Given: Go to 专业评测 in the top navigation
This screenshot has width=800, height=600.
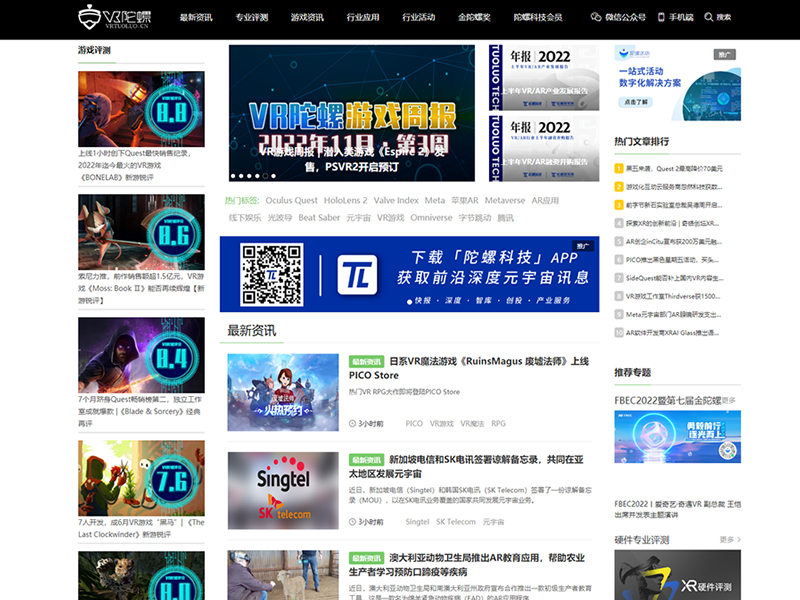Looking at the screenshot, I should tap(252, 17).
